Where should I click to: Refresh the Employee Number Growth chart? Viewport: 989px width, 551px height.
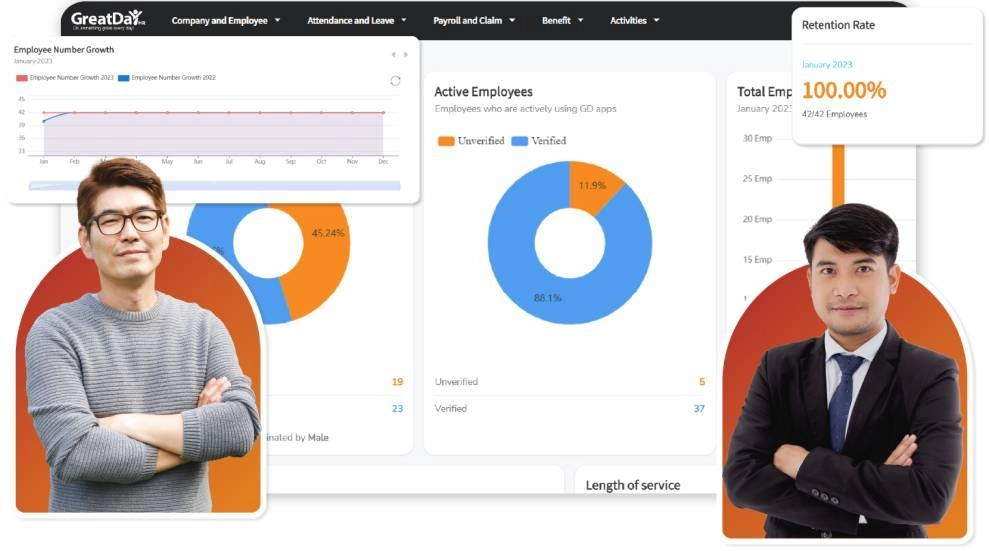tap(395, 80)
